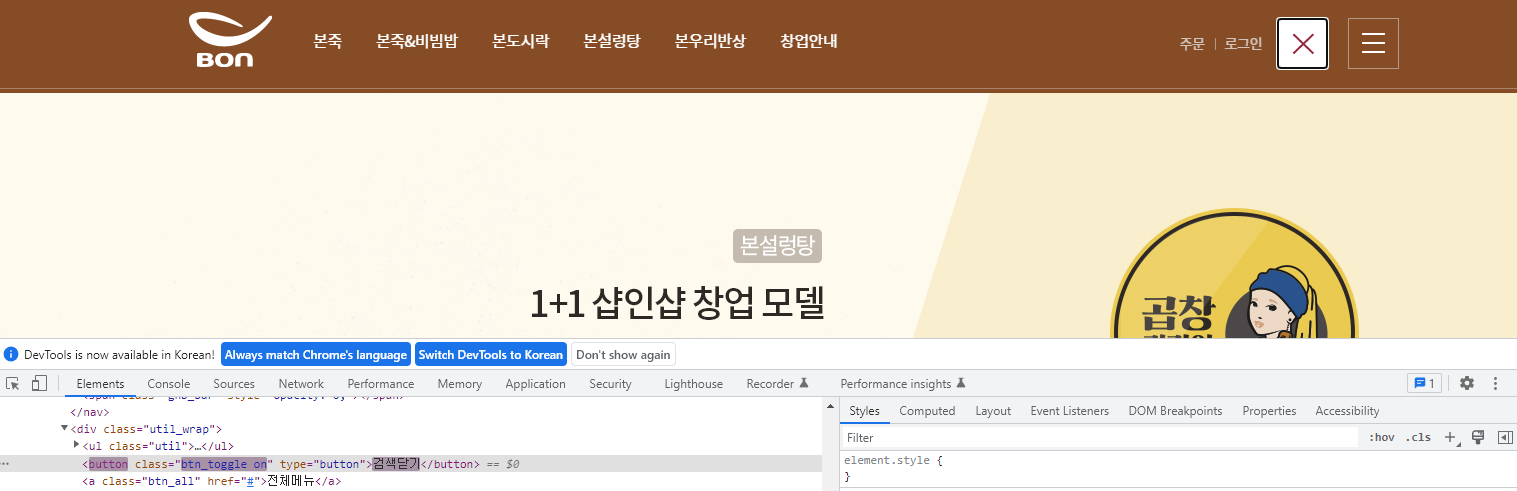Select the Accessibility sidebar tab
The image size is (1517, 491).
pyautogui.click(x=1347, y=410)
